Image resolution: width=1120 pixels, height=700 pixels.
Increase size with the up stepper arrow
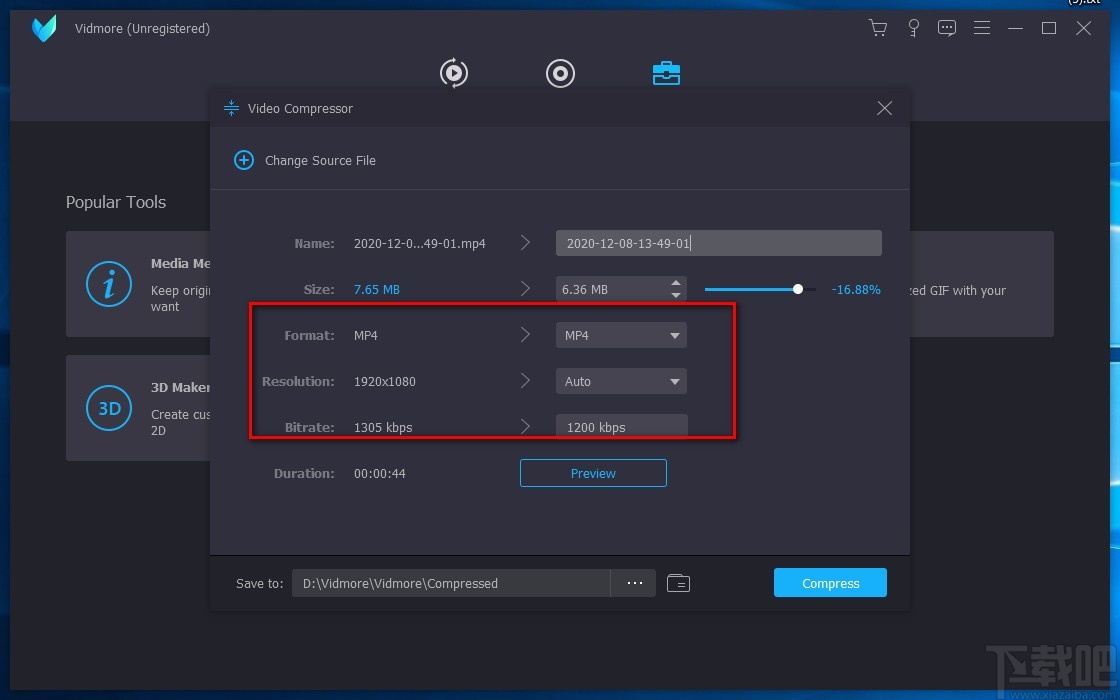coord(676,284)
